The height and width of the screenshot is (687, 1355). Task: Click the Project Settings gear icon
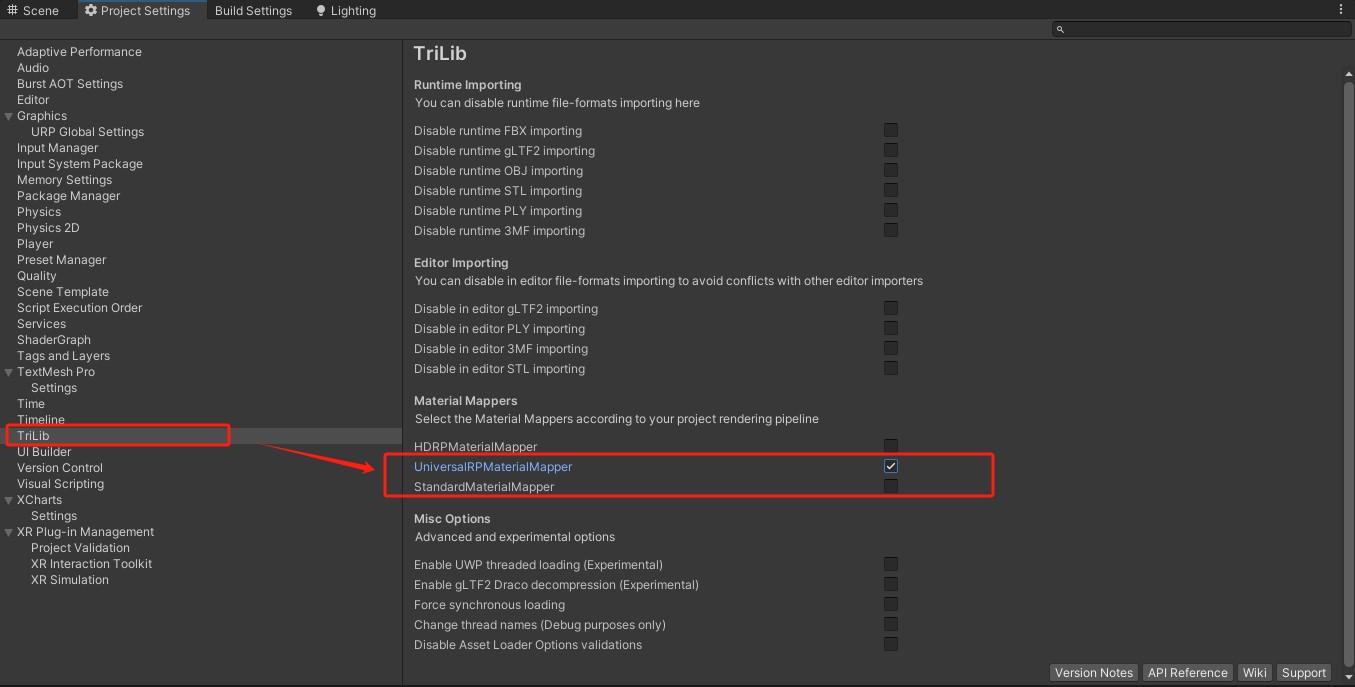click(x=91, y=11)
